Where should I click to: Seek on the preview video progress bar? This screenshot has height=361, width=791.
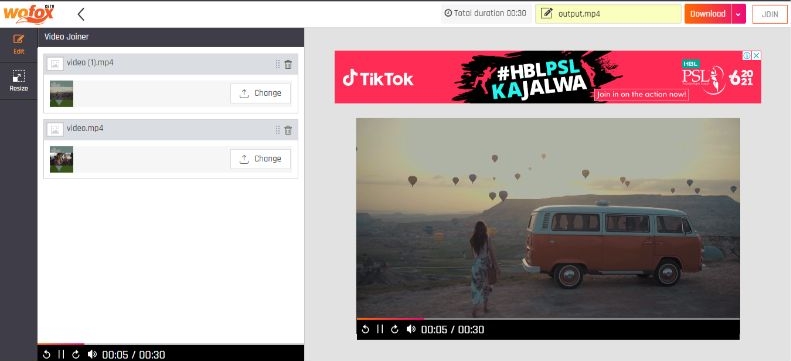click(x=548, y=319)
